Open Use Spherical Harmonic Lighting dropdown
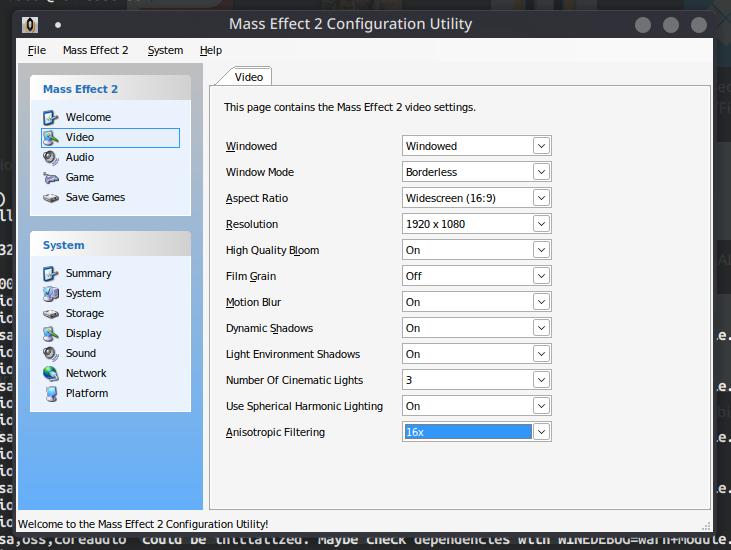The width and height of the screenshot is (731, 550). 541,406
